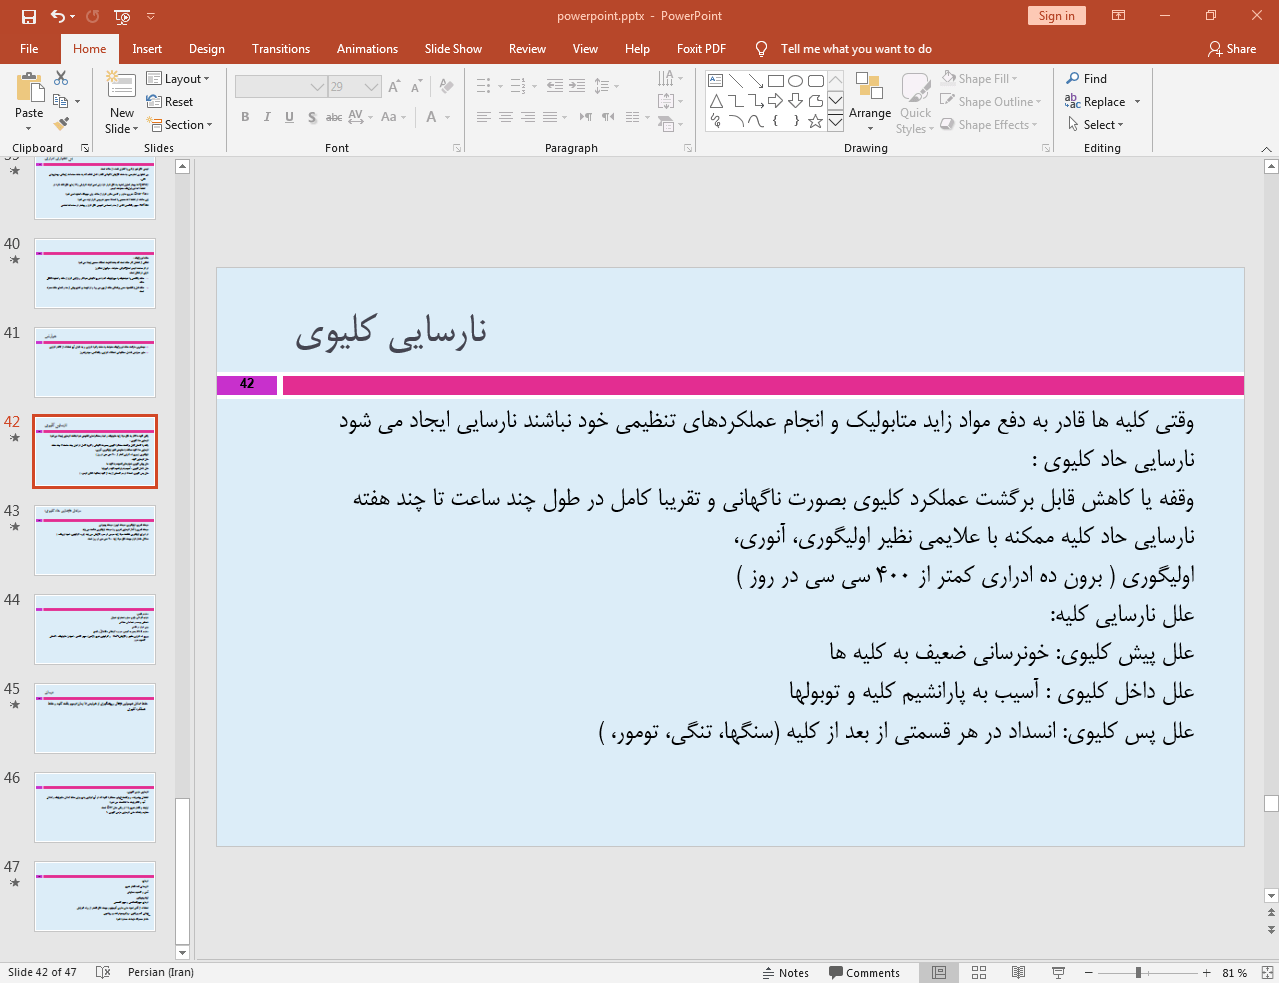Decrease font size icon
This screenshot has width=1279, height=983.
(416, 87)
